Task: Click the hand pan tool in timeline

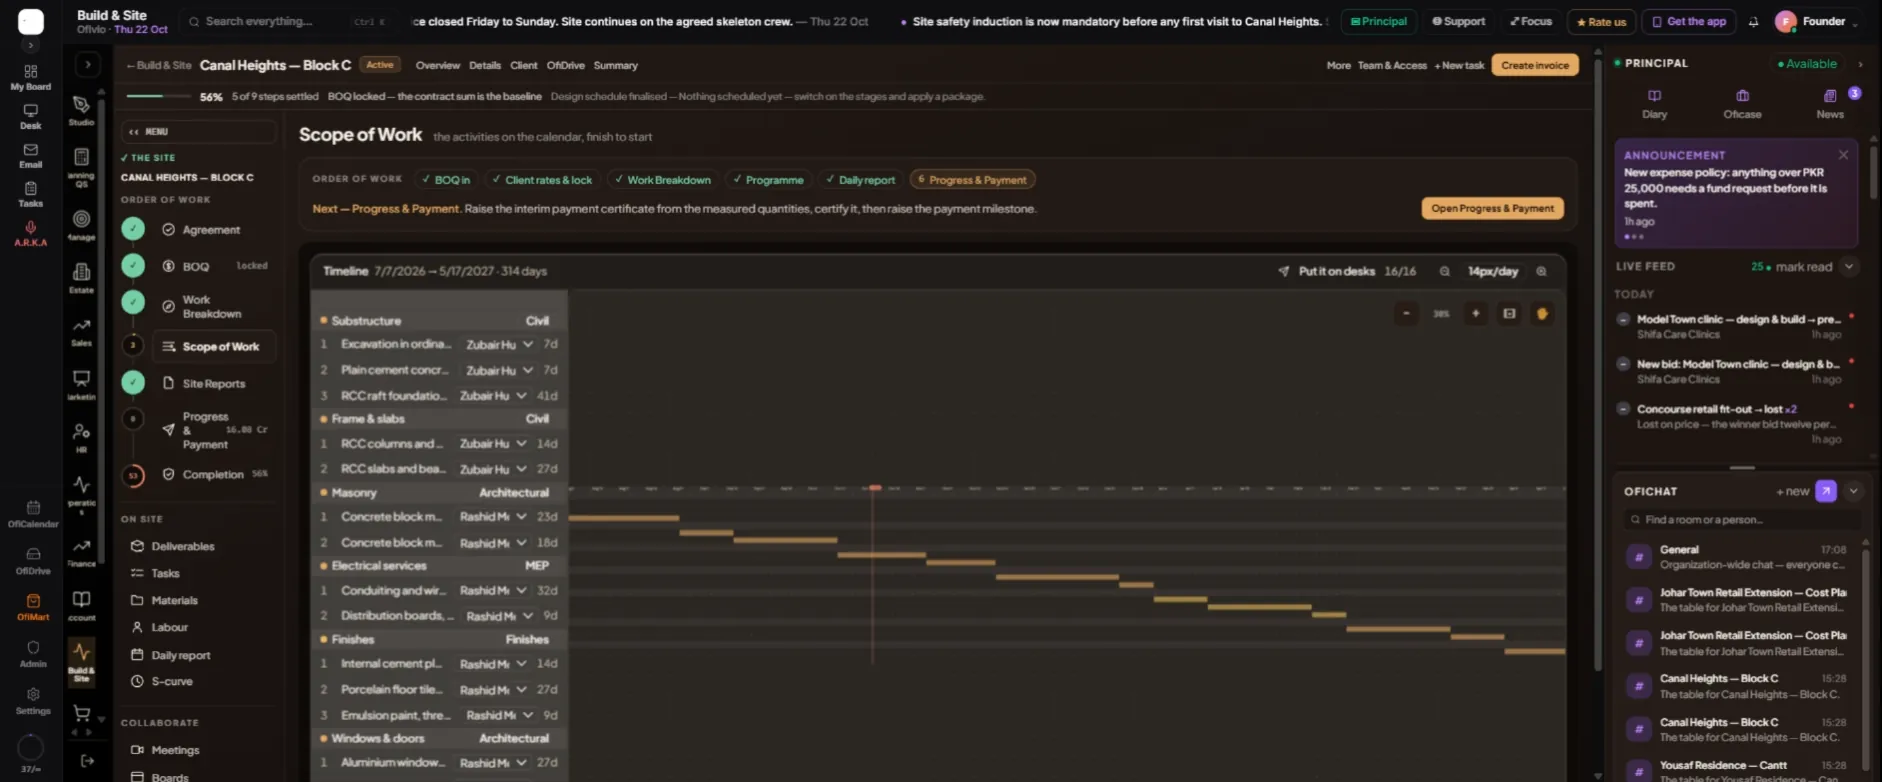Action: [1542, 314]
